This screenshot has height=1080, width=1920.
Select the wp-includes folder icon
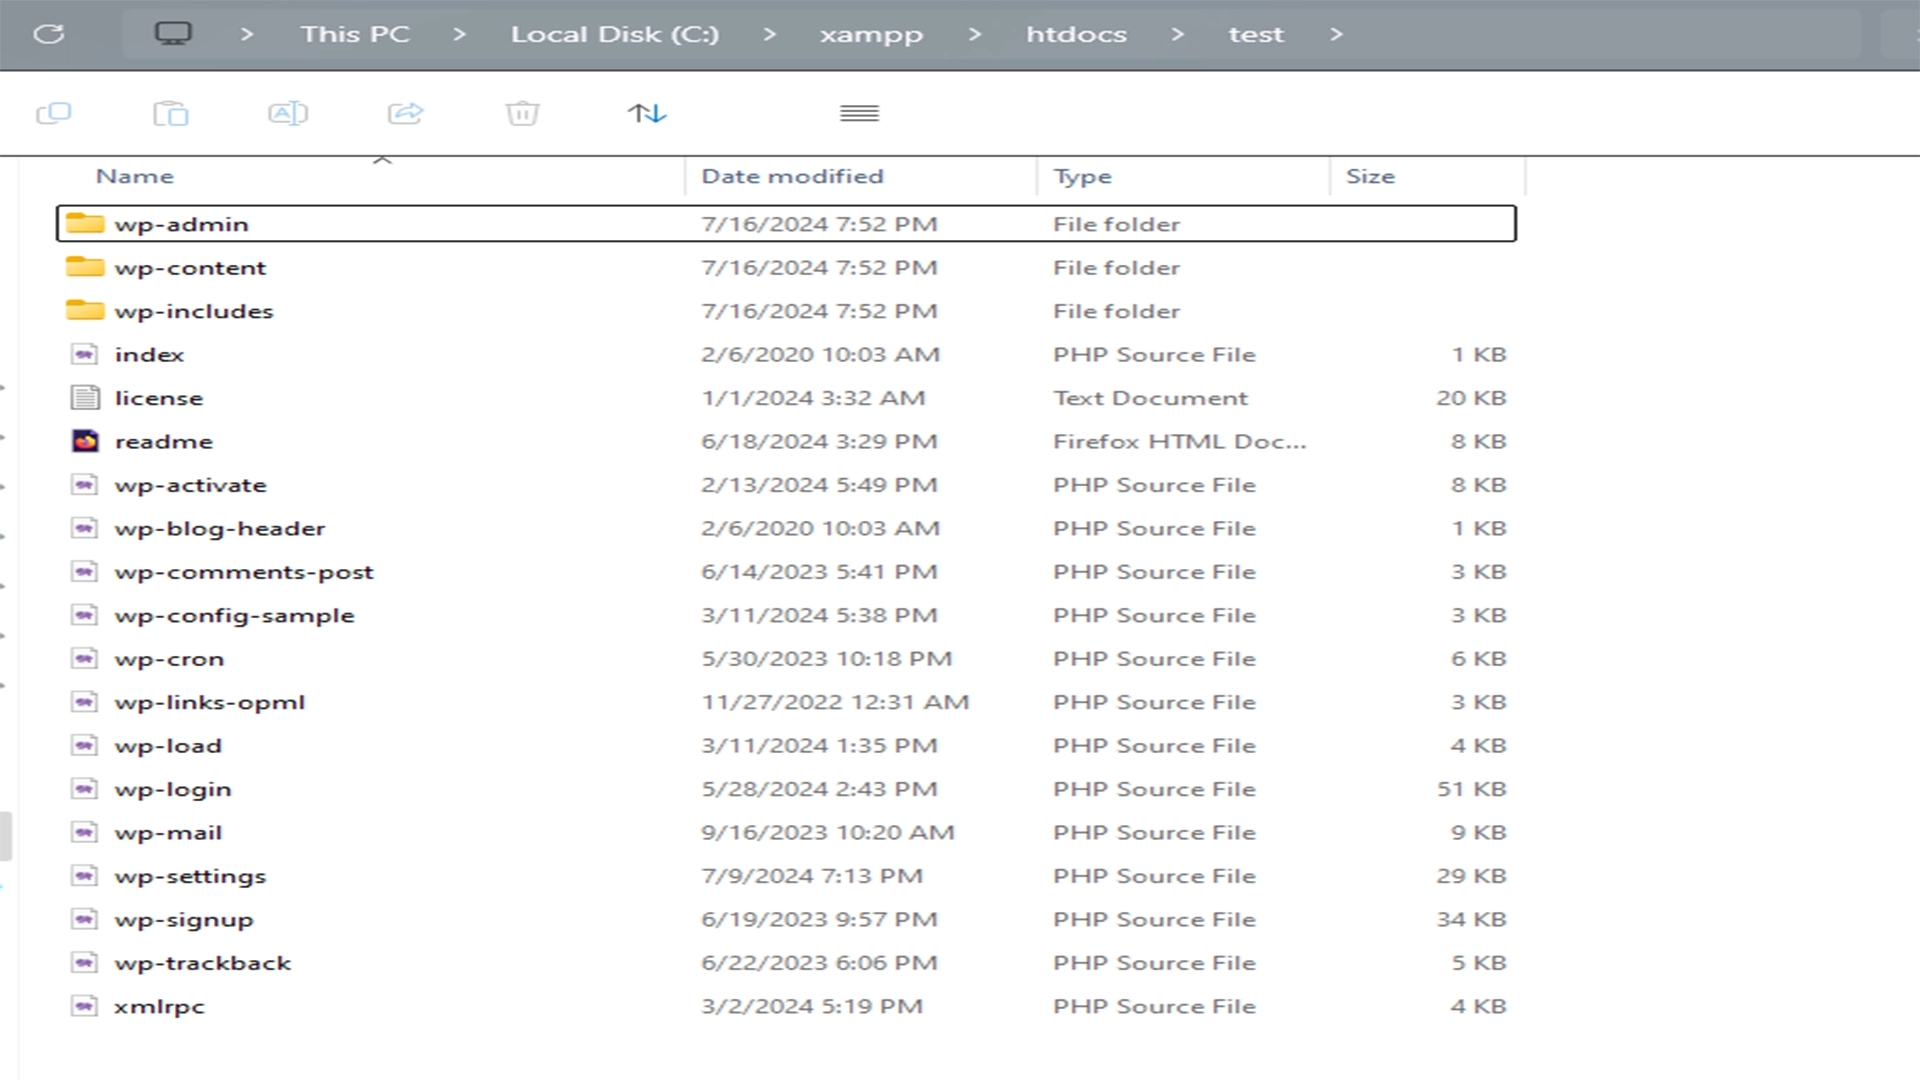click(x=85, y=310)
